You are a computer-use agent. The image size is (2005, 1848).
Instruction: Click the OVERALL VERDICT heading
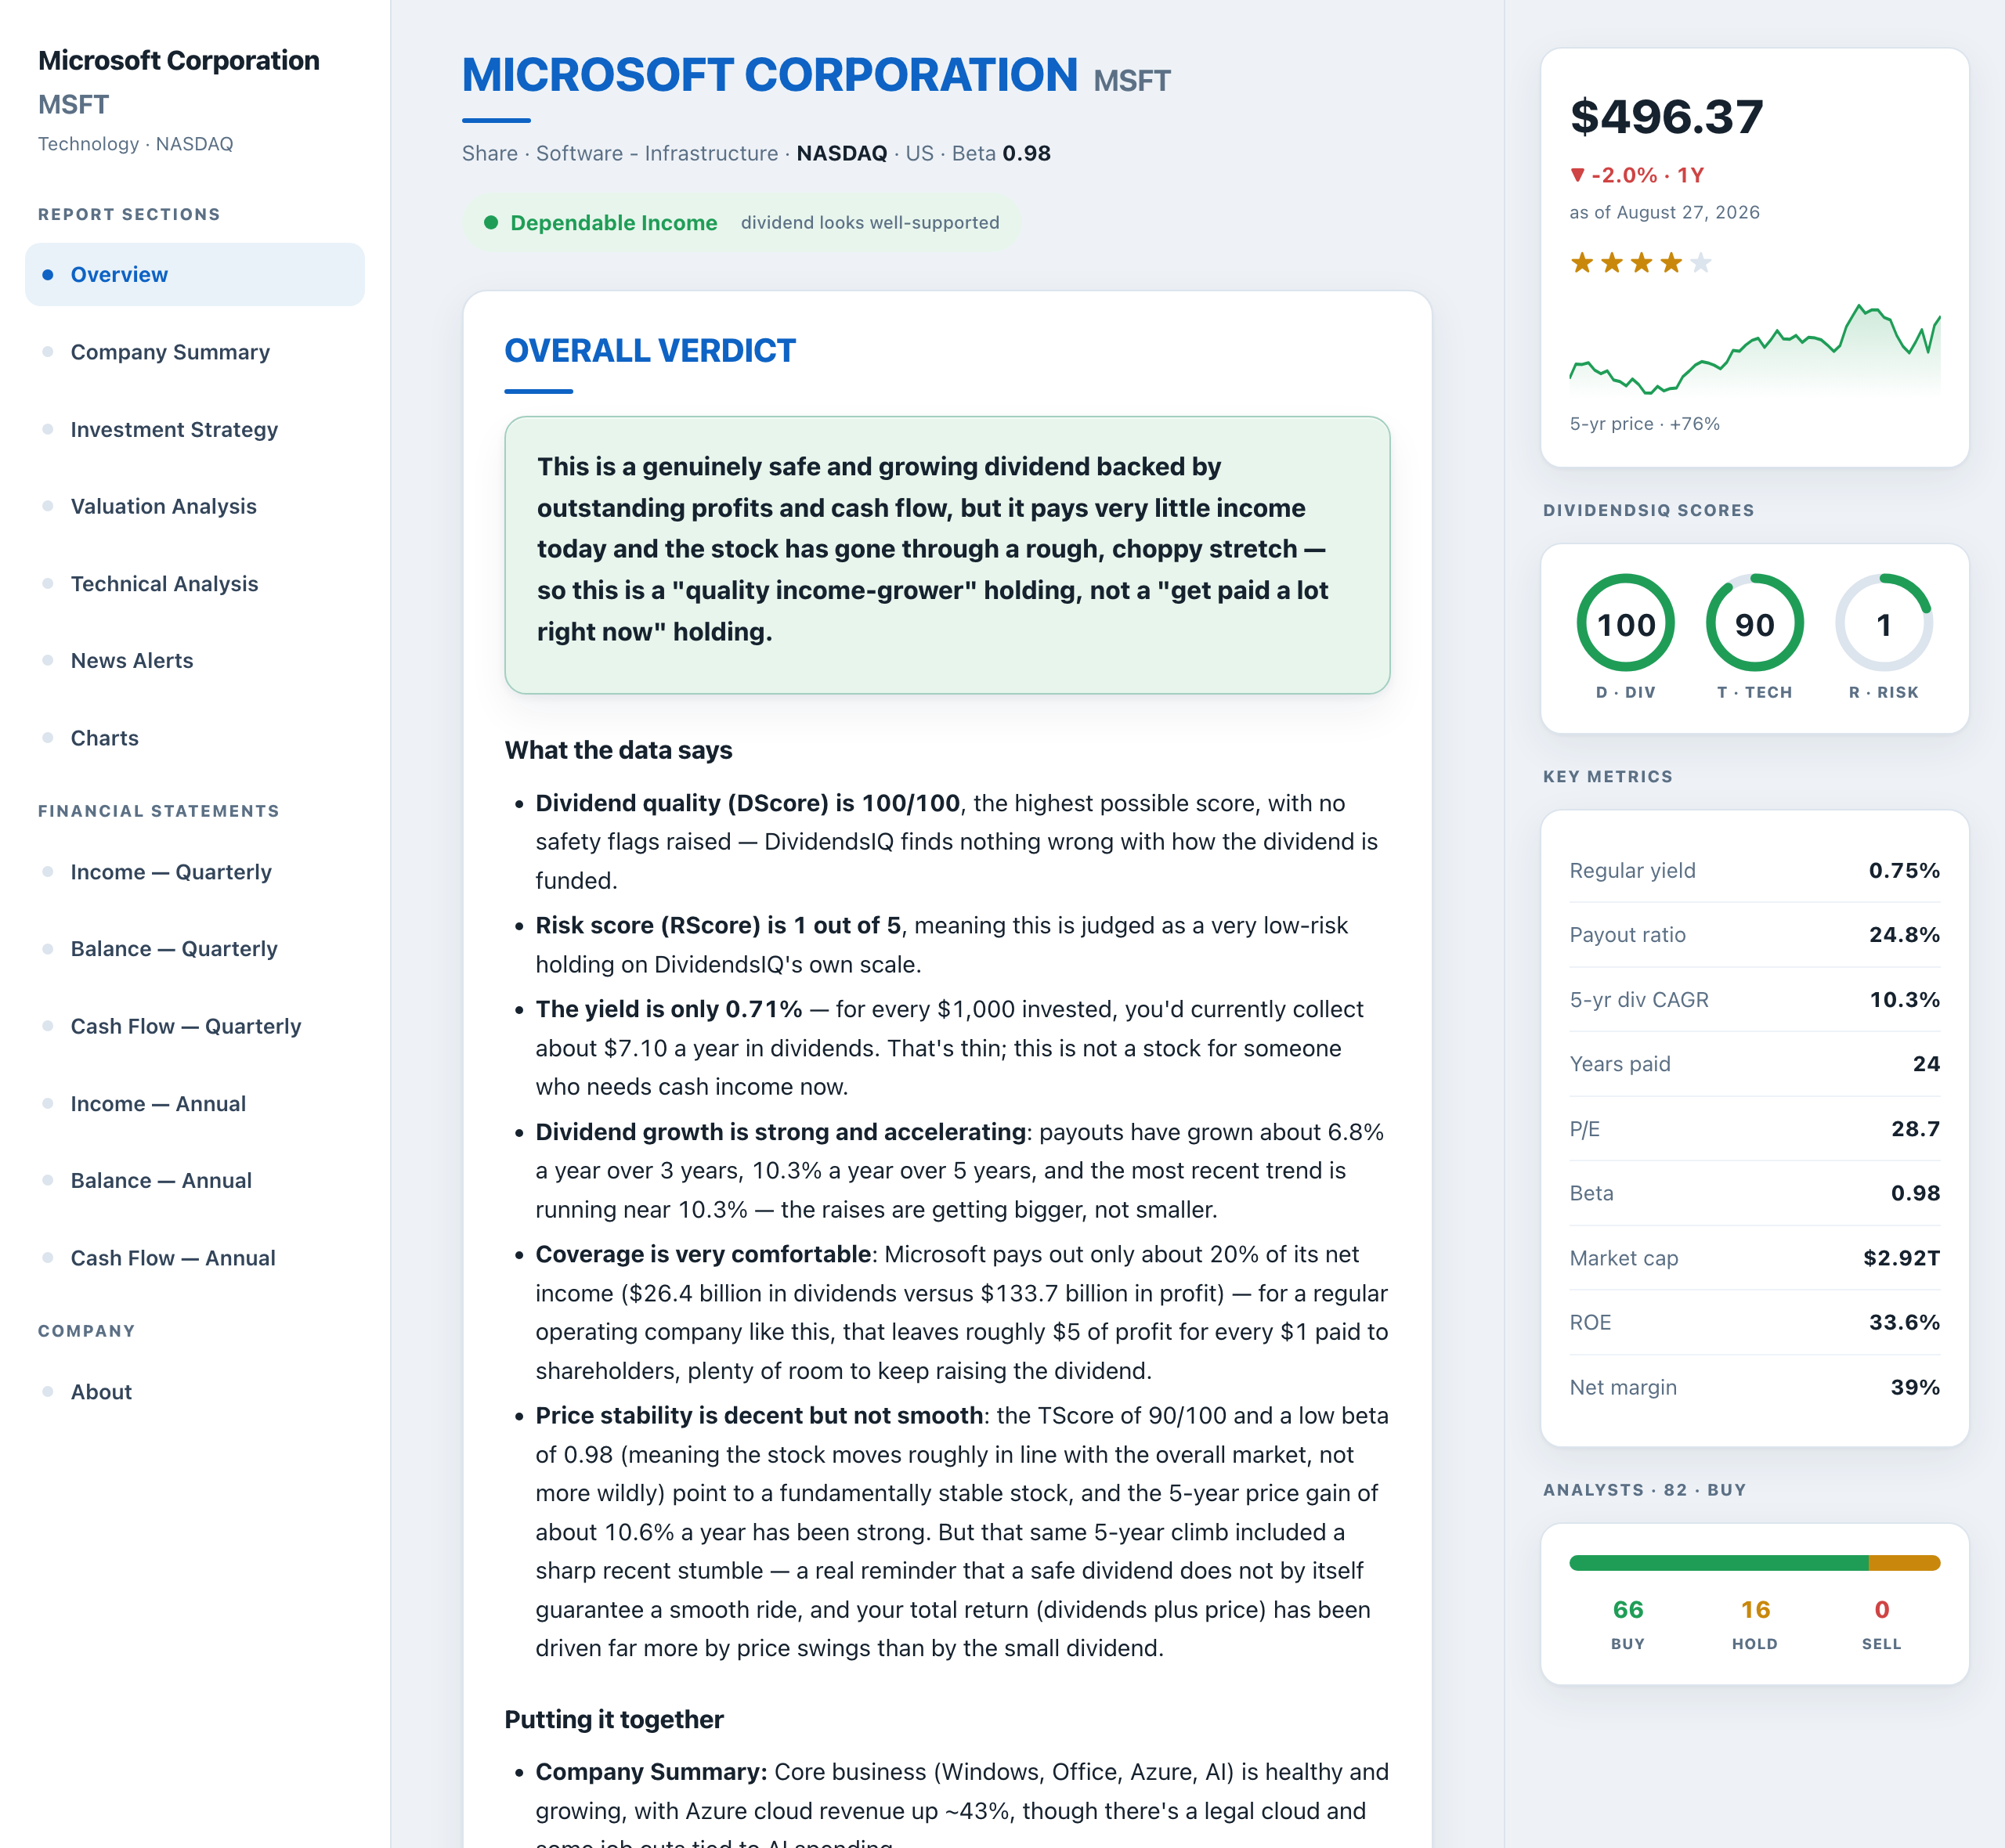click(650, 351)
